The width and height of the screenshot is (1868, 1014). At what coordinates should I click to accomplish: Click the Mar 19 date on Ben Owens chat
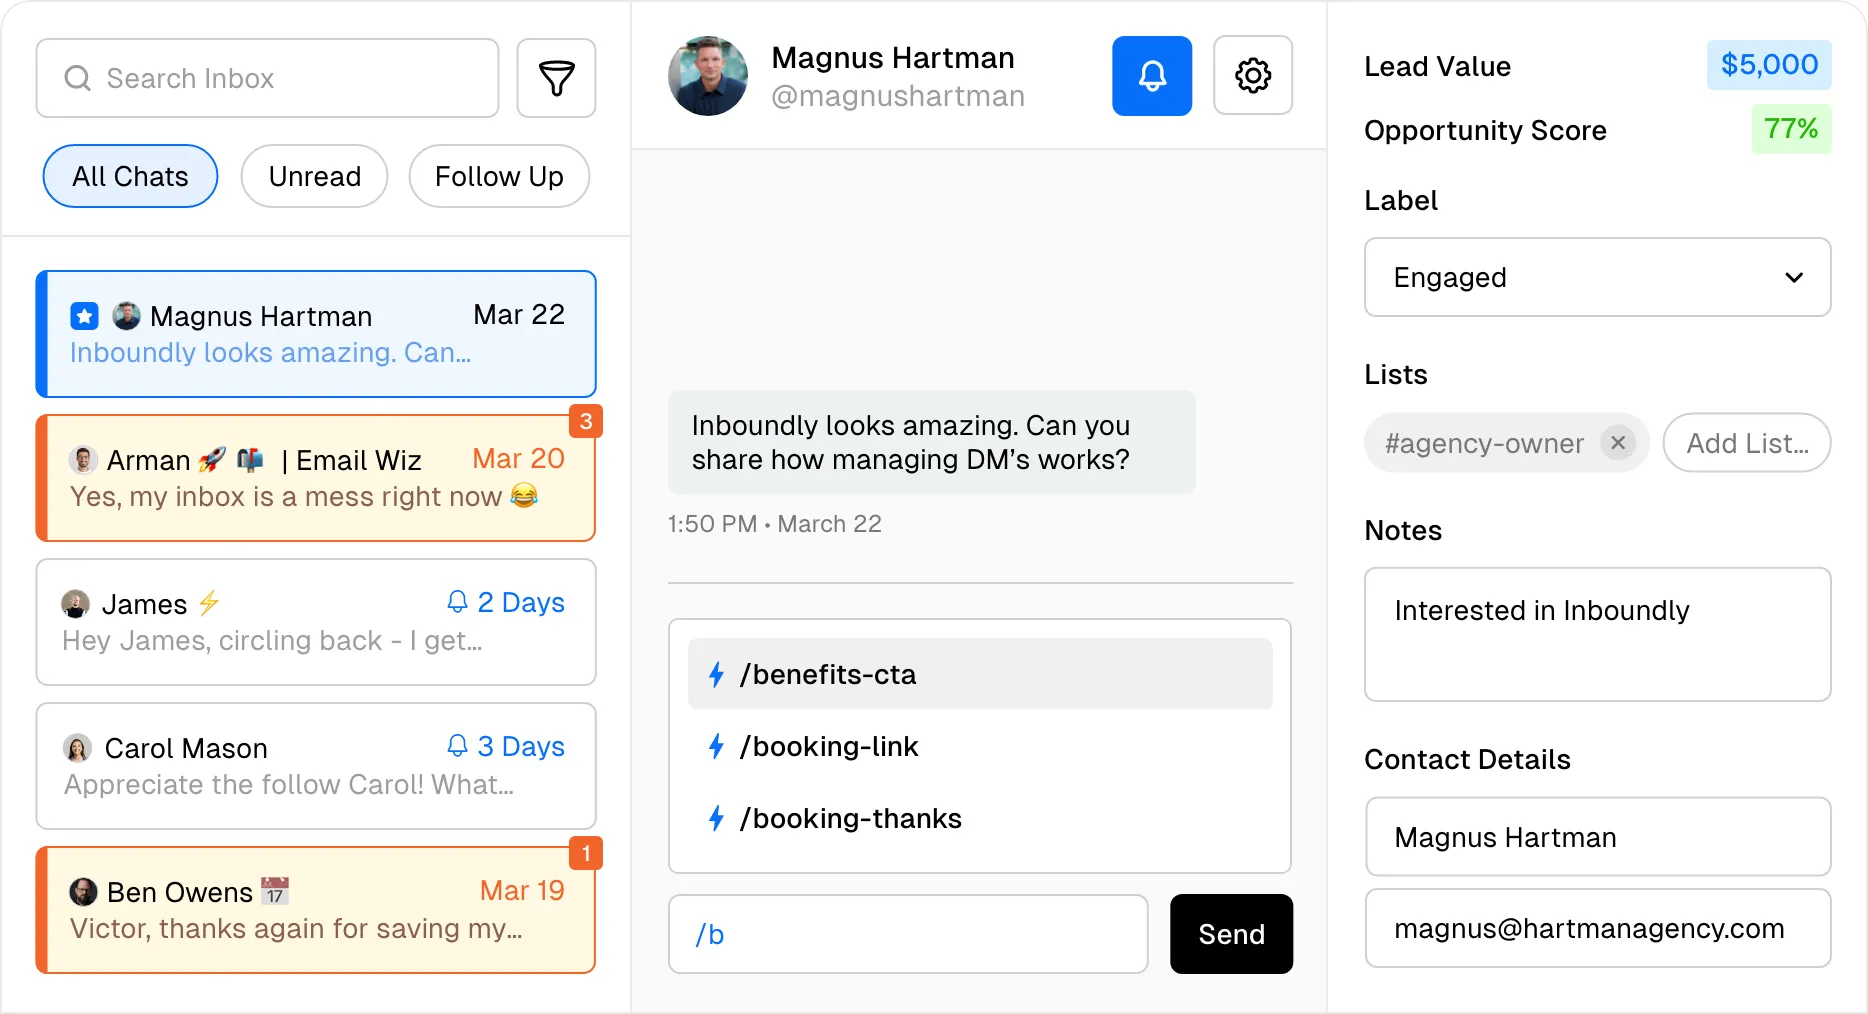pyautogui.click(x=522, y=890)
